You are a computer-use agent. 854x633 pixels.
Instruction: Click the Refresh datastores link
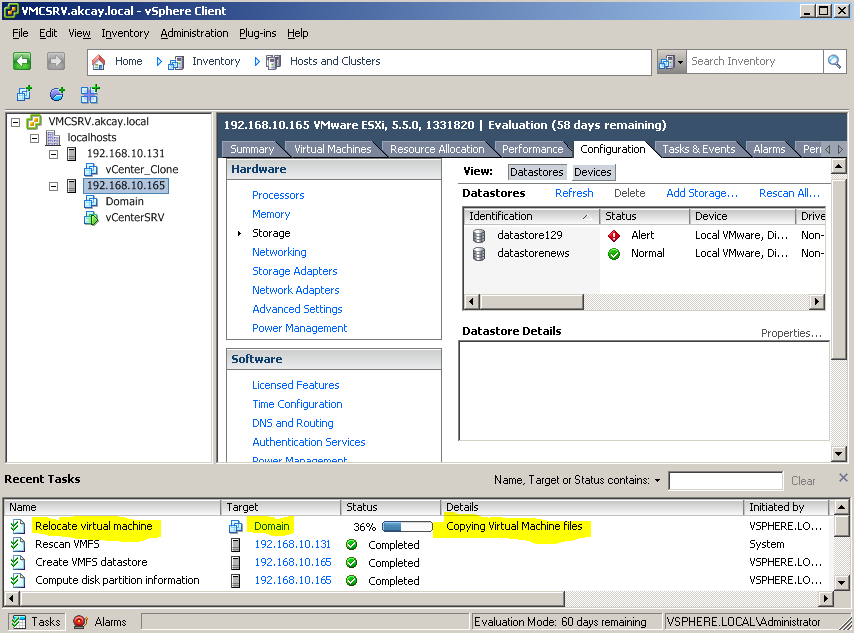[574, 193]
